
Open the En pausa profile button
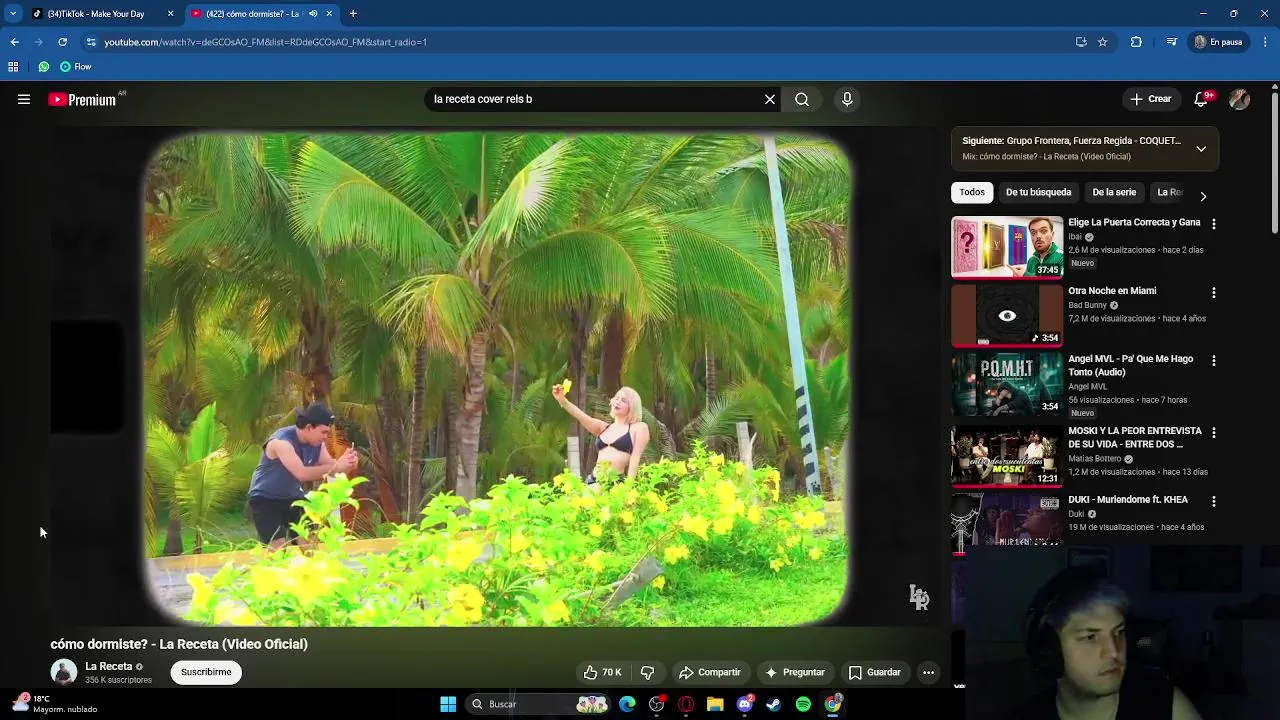[x=1218, y=42]
